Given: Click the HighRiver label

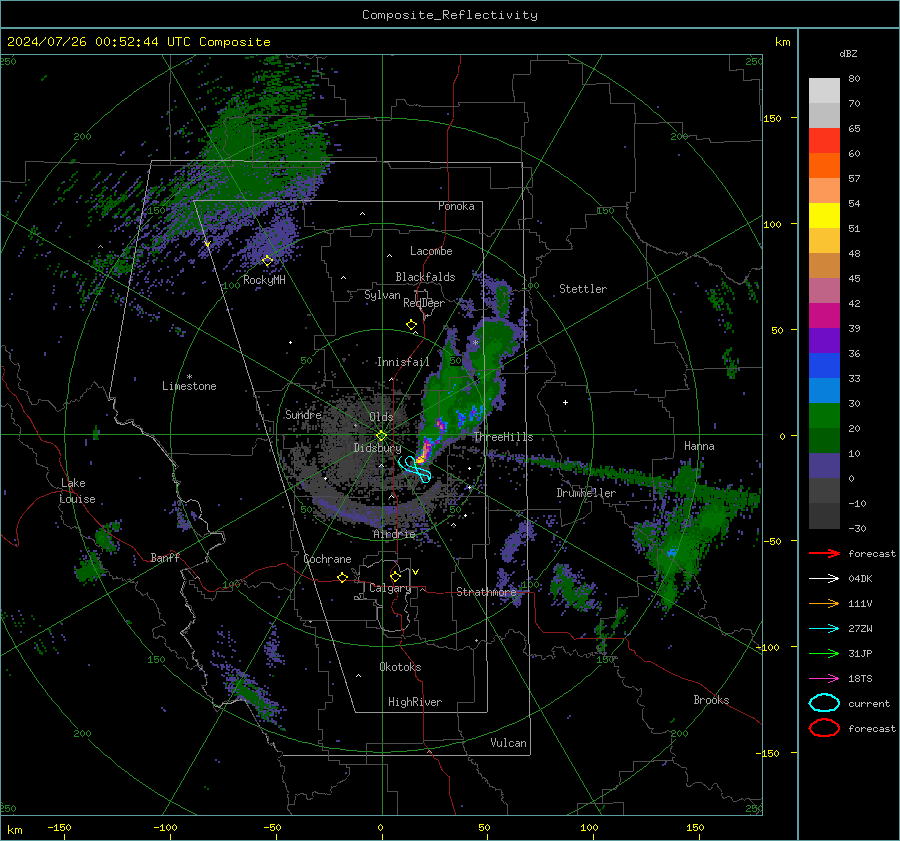Looking at the screenshot, I should [415, 703].
